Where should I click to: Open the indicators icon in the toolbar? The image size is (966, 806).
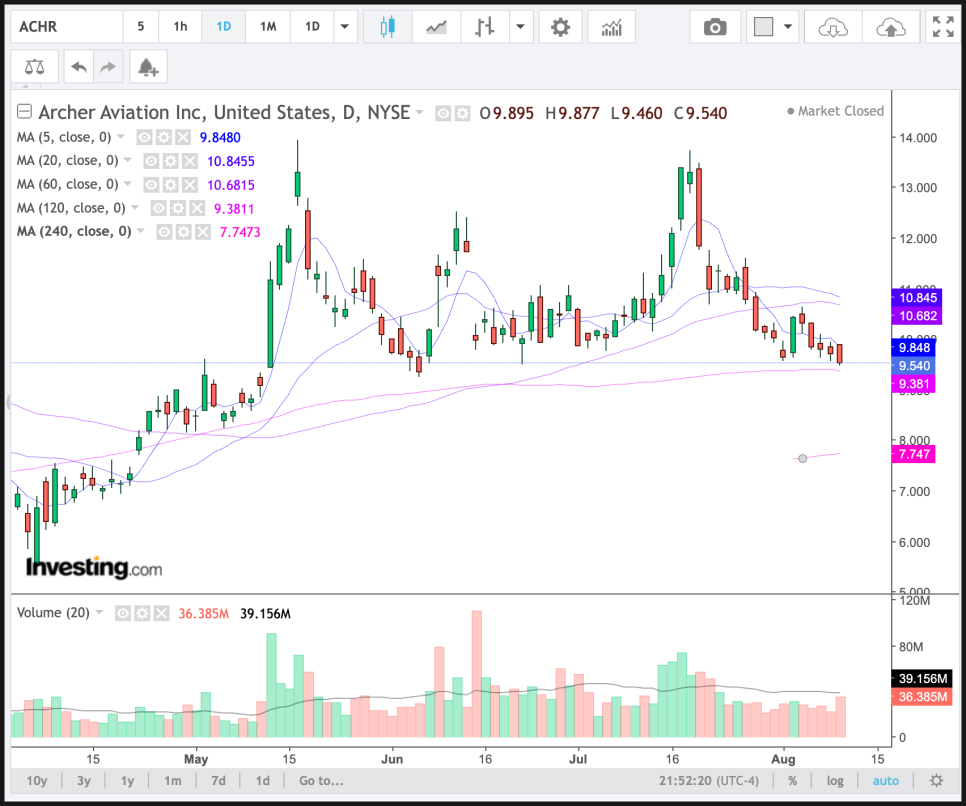[x=611, y=26]
